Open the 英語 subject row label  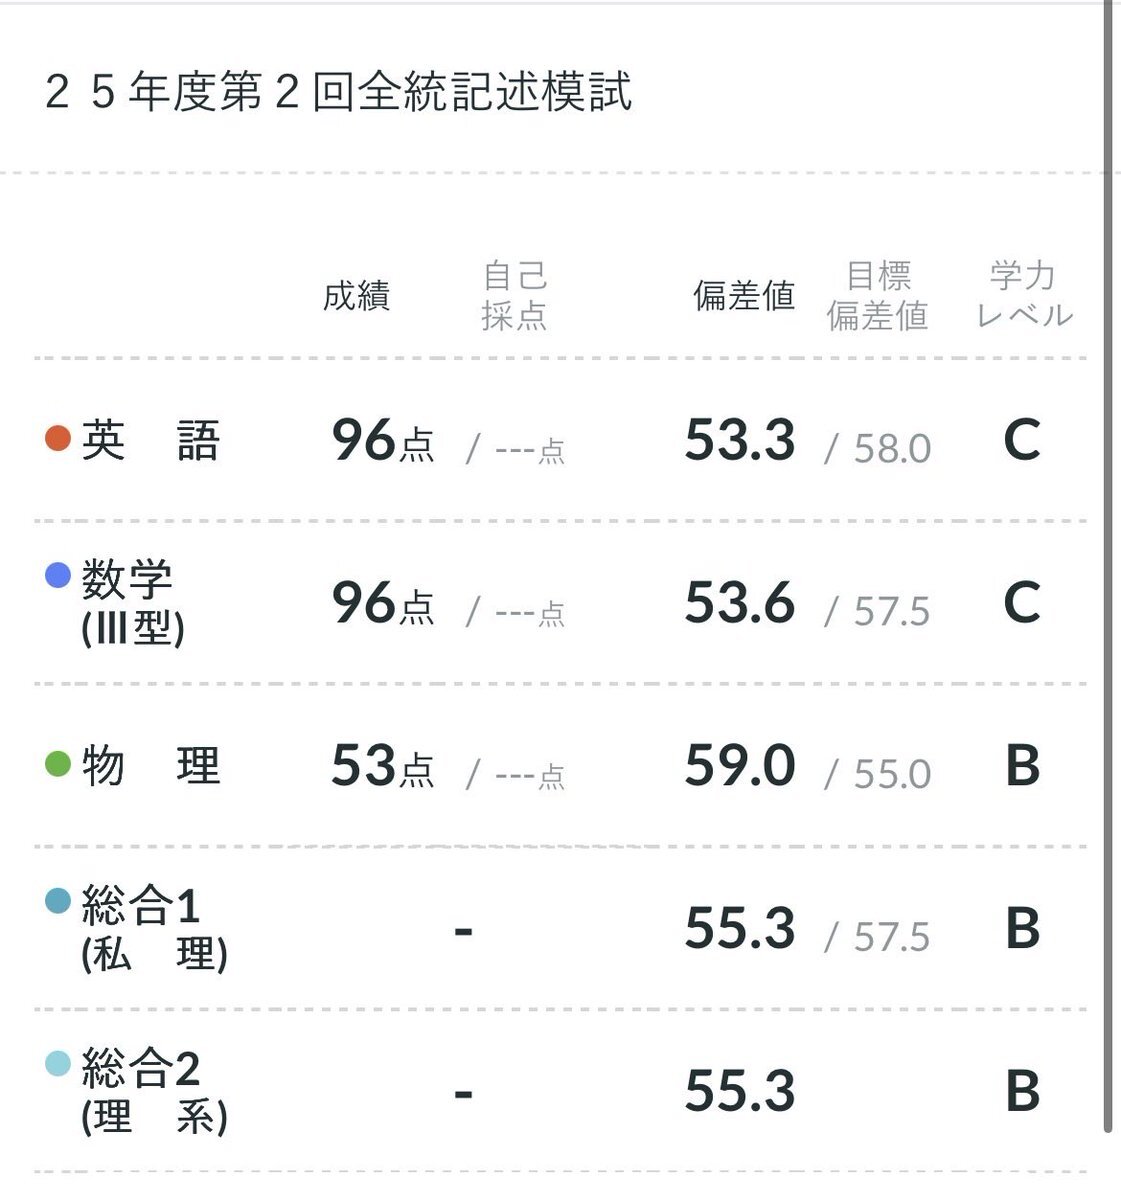150,440
